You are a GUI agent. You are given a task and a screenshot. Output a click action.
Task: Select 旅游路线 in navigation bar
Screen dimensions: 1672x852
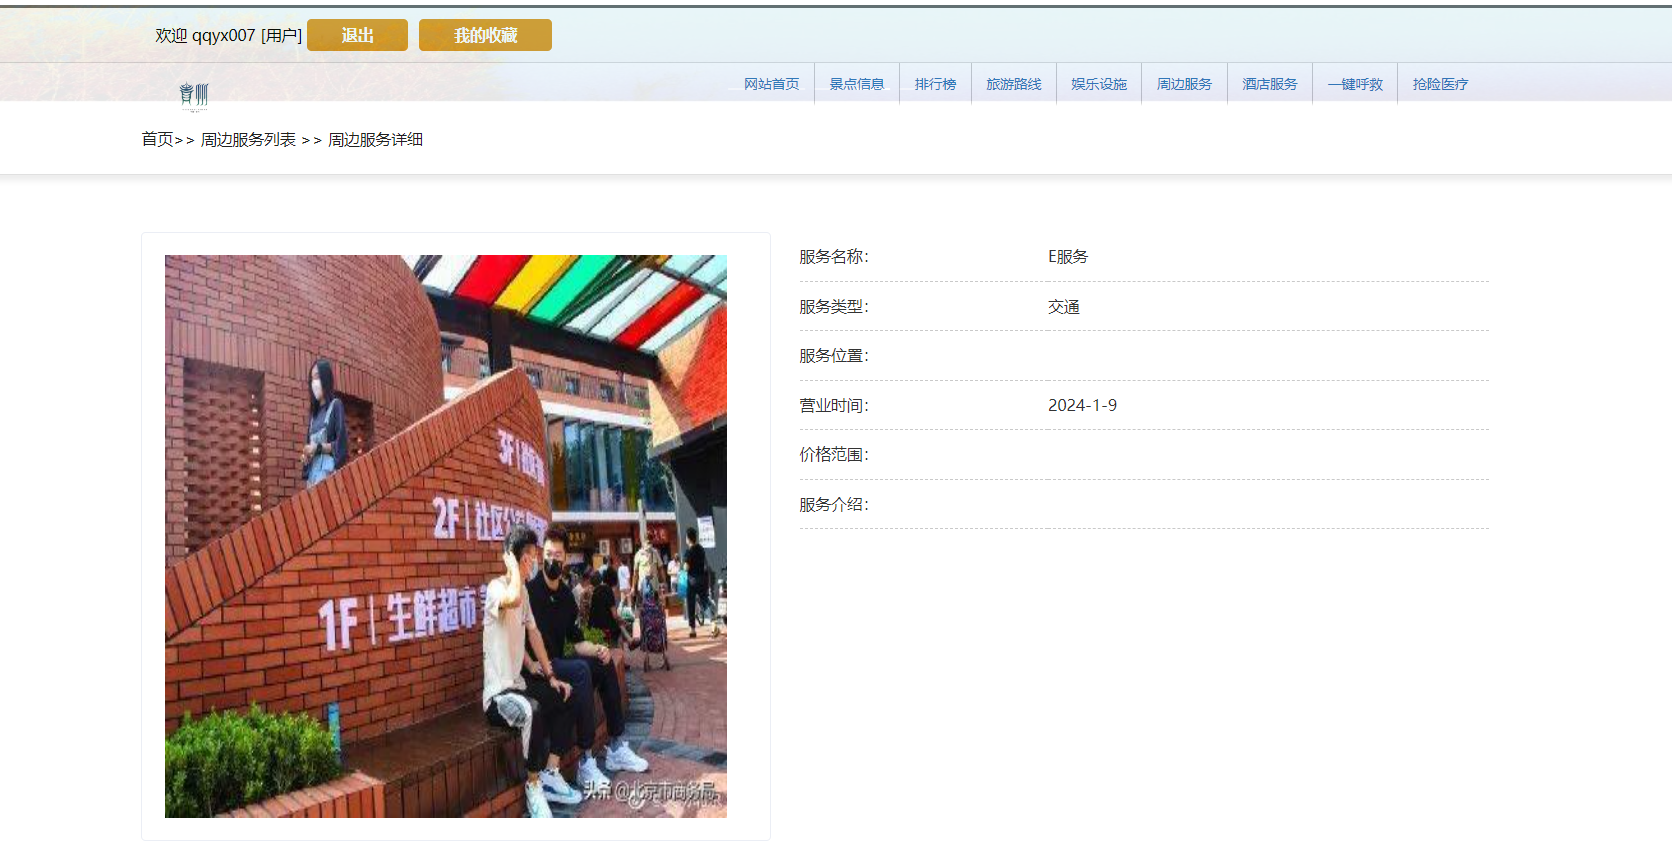1014,84
